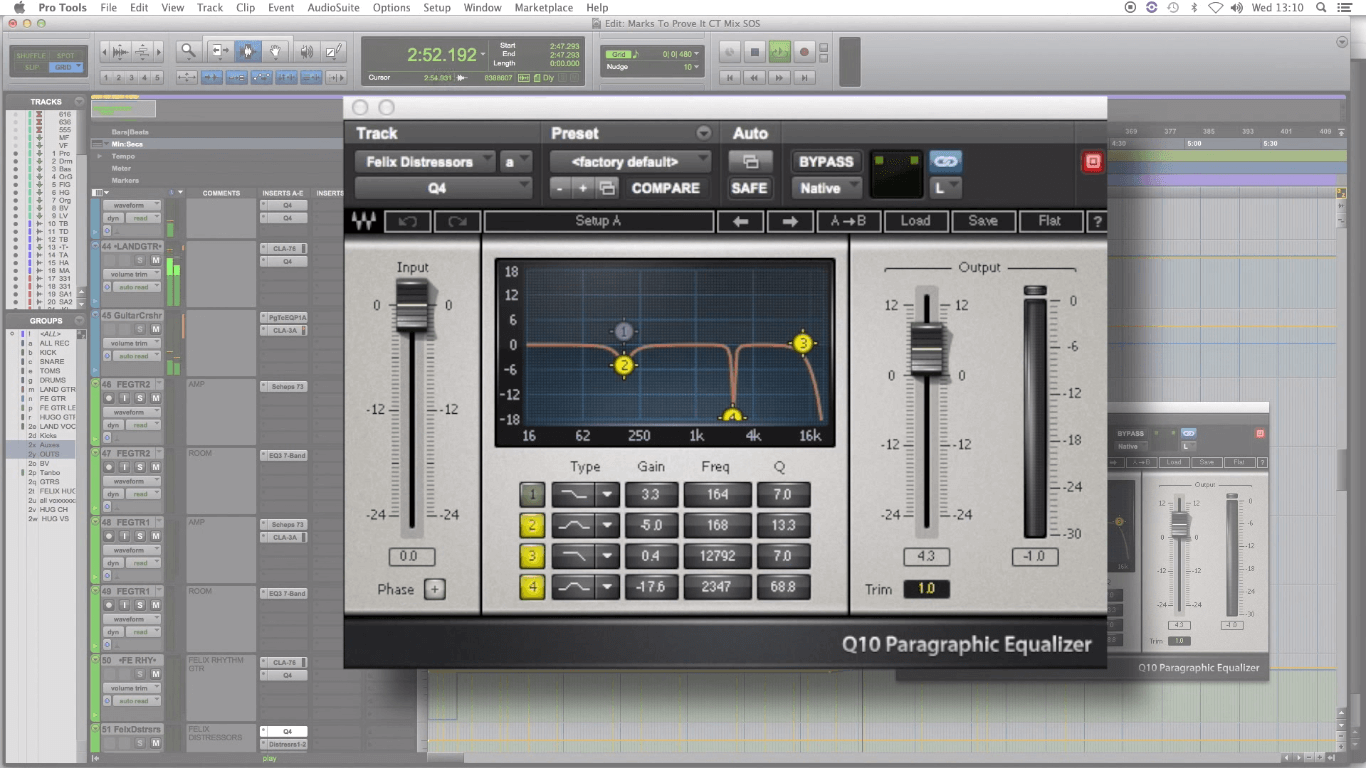Click the Record transport button
The width and height of the screenshot is (1366, 768).
tap(803, 52)
